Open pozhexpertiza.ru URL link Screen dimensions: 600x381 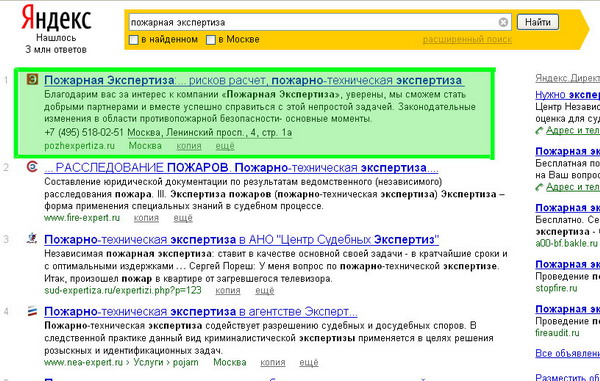(80, 146)
